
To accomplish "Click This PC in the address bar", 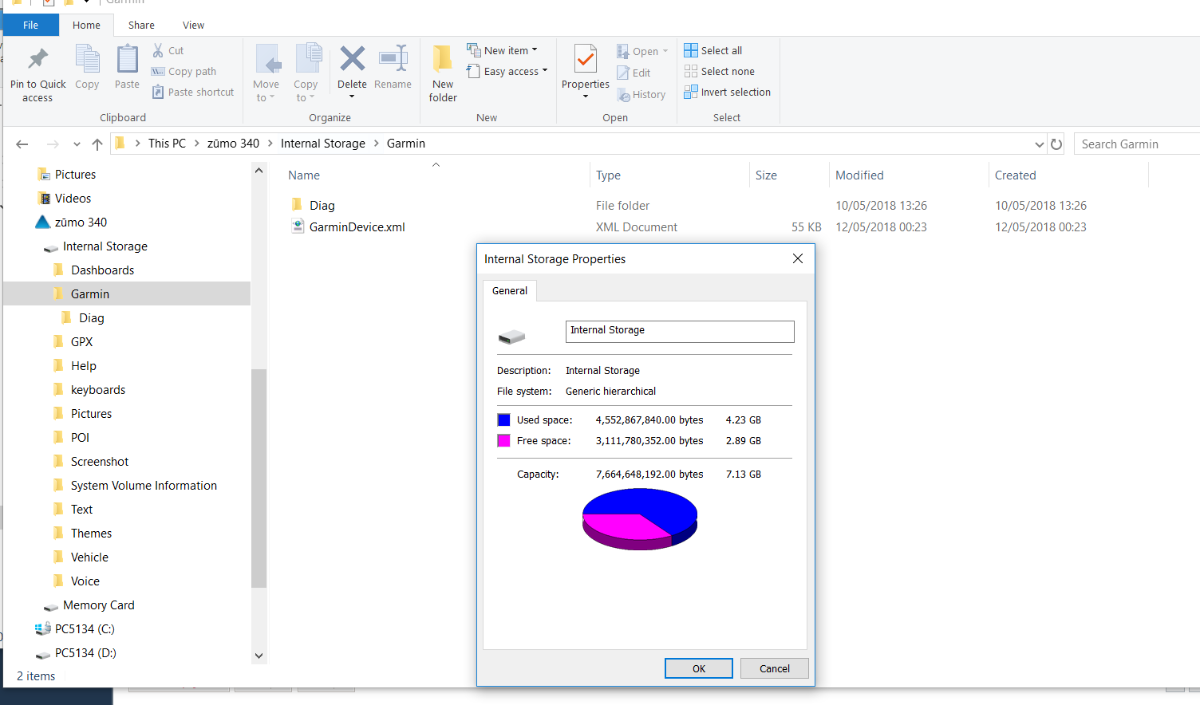I will [x=167, y=143].
